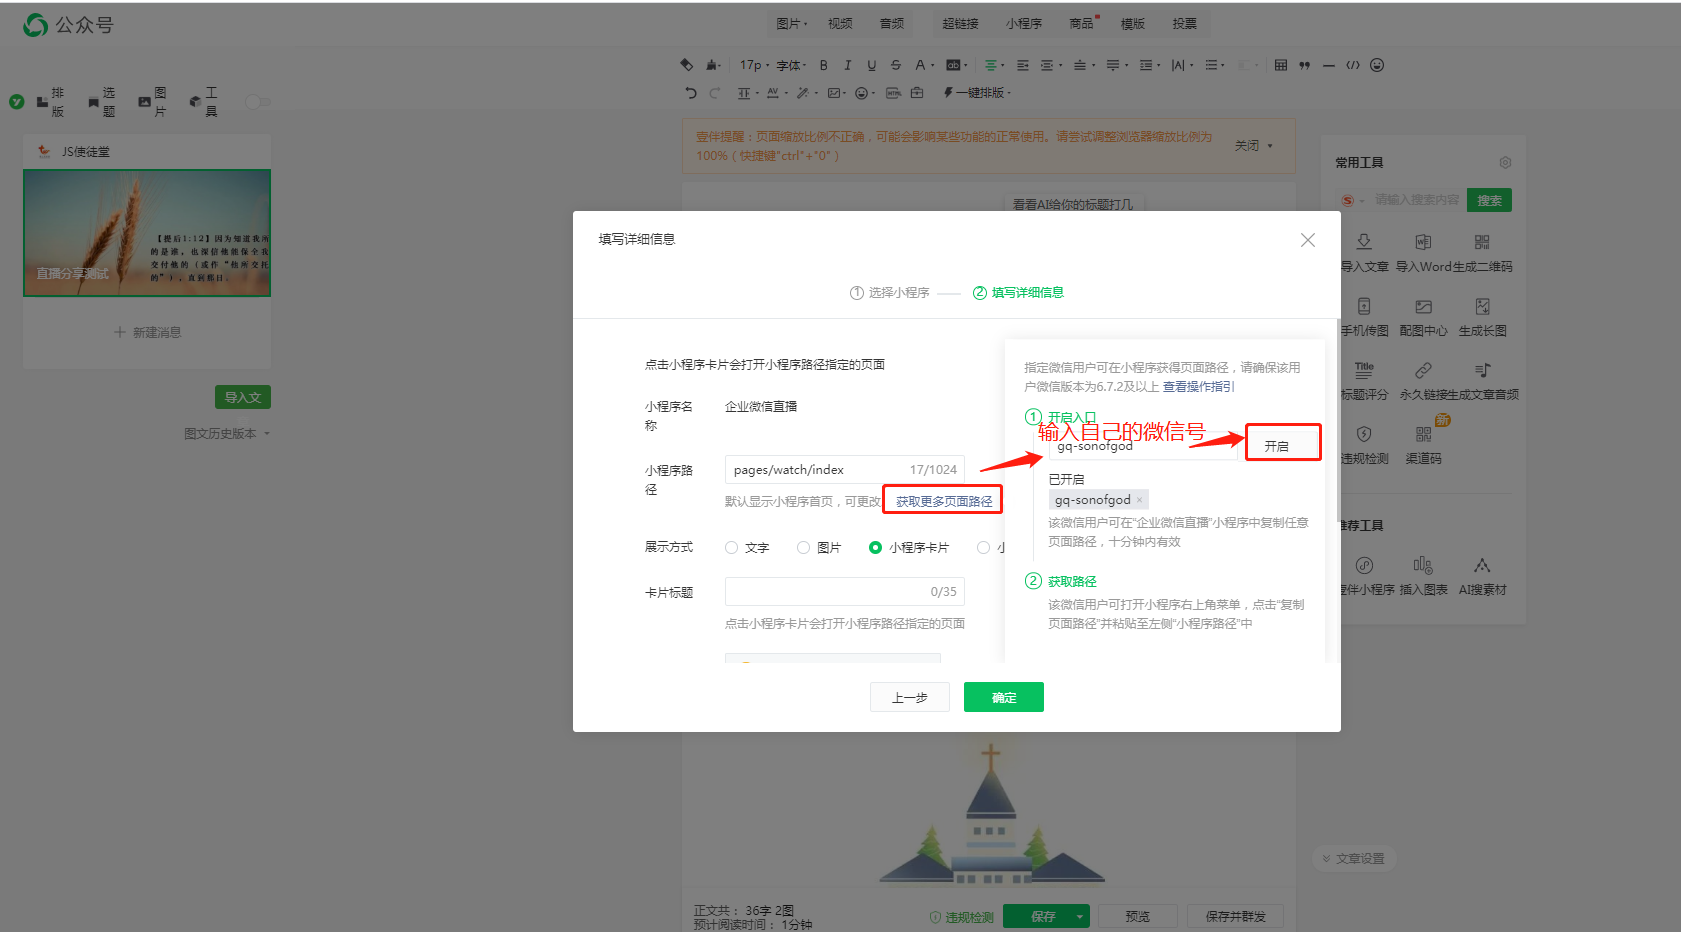This screenshot has width=1681, height=932.
Task: Click the insert table icon
Action: click(1281, 65)
